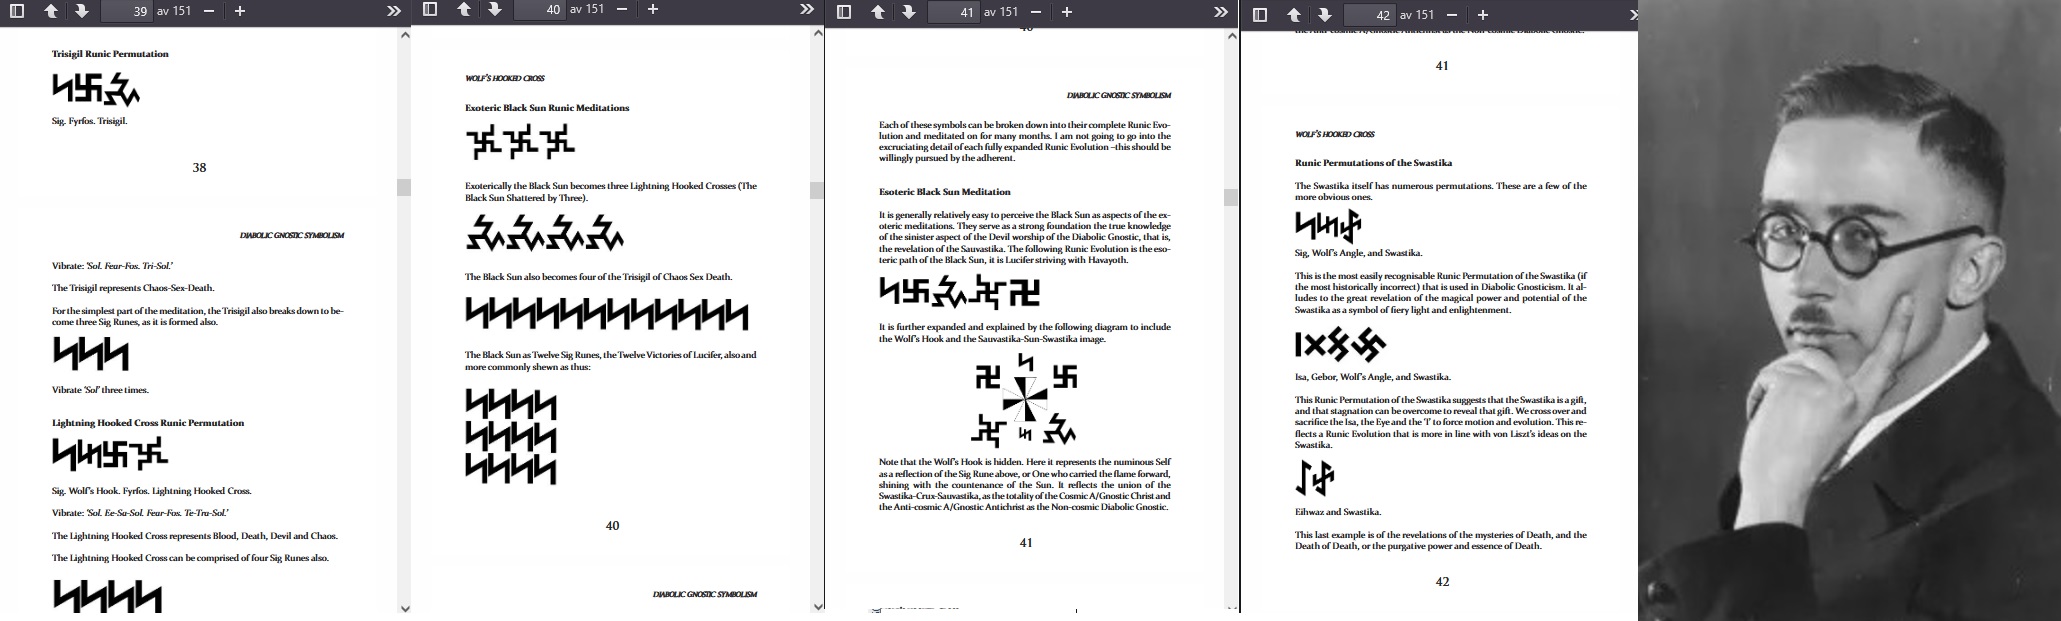The width and height of the screenshot is (2061, 621).
Task: Go to next page in the page 39 viewer
Action: 81,11
